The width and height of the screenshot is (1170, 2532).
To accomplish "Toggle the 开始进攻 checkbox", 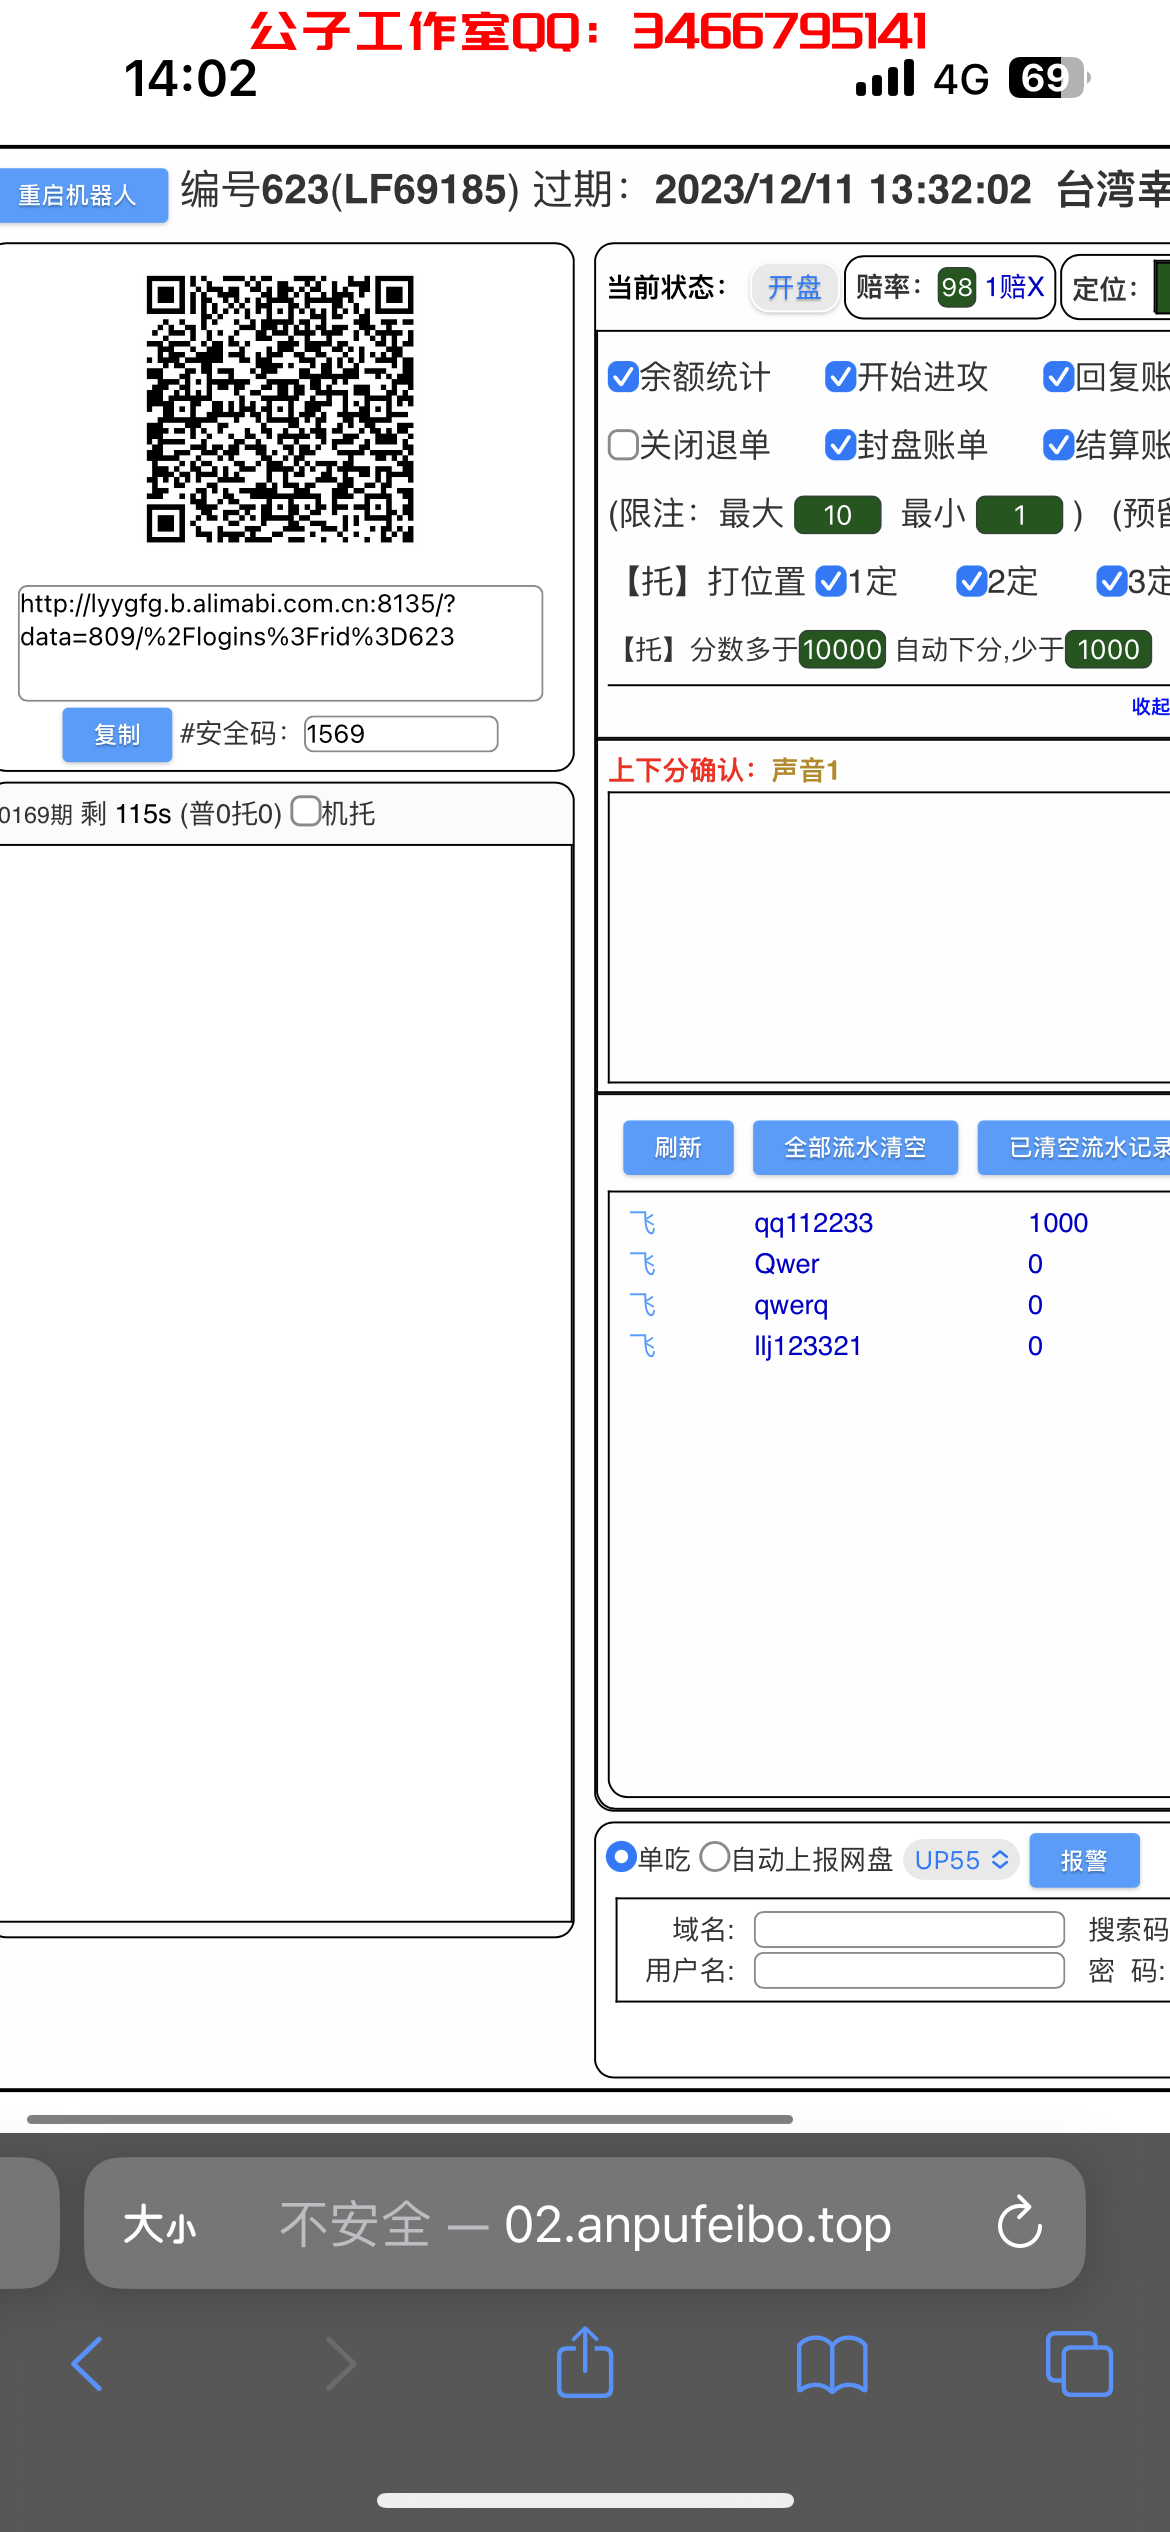I will (840, 377).
